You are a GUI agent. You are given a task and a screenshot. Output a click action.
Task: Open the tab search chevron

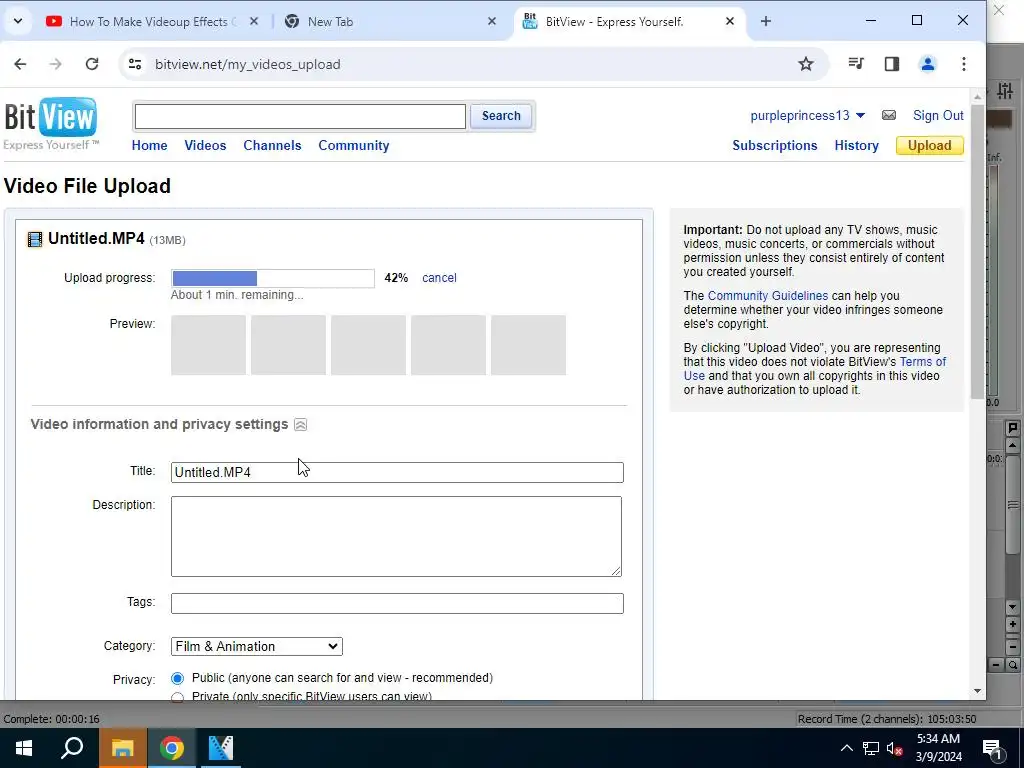click(x=18, y=21)
